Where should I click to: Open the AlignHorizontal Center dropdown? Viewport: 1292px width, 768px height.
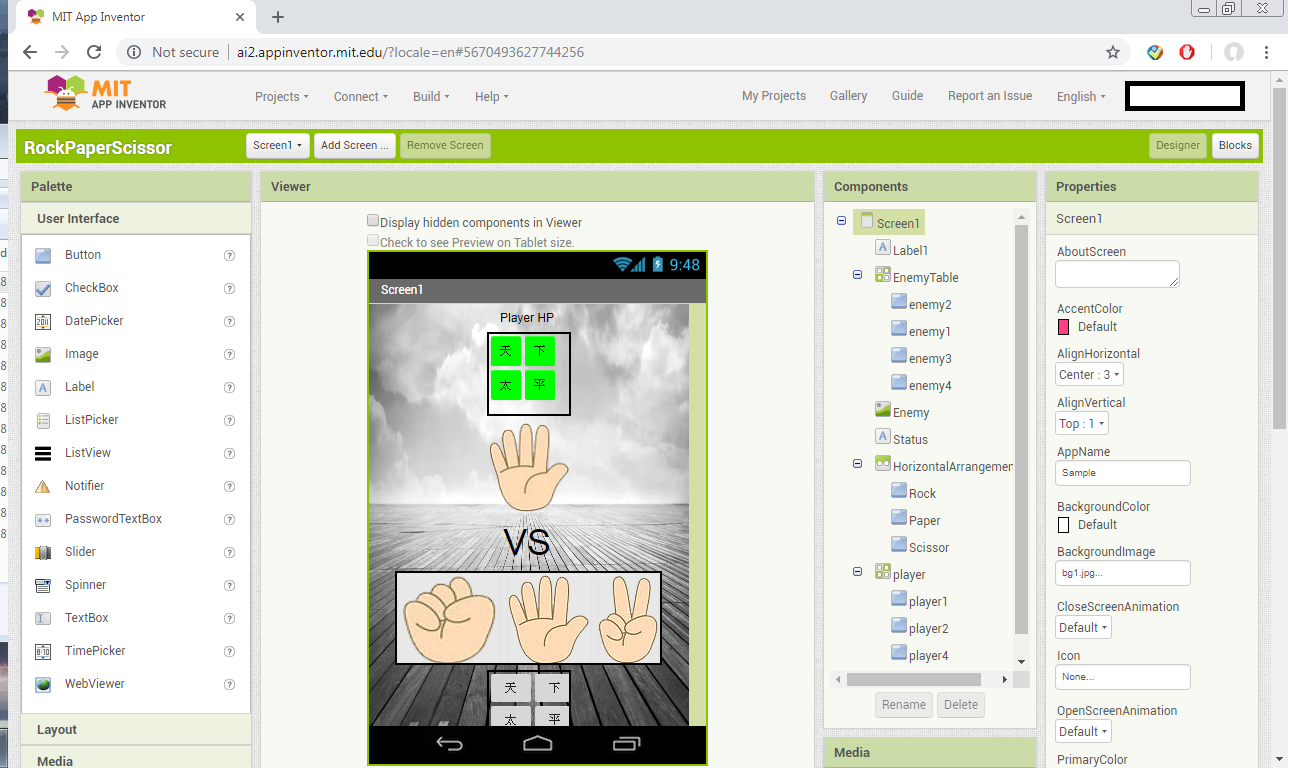(x=1090, y=375)
